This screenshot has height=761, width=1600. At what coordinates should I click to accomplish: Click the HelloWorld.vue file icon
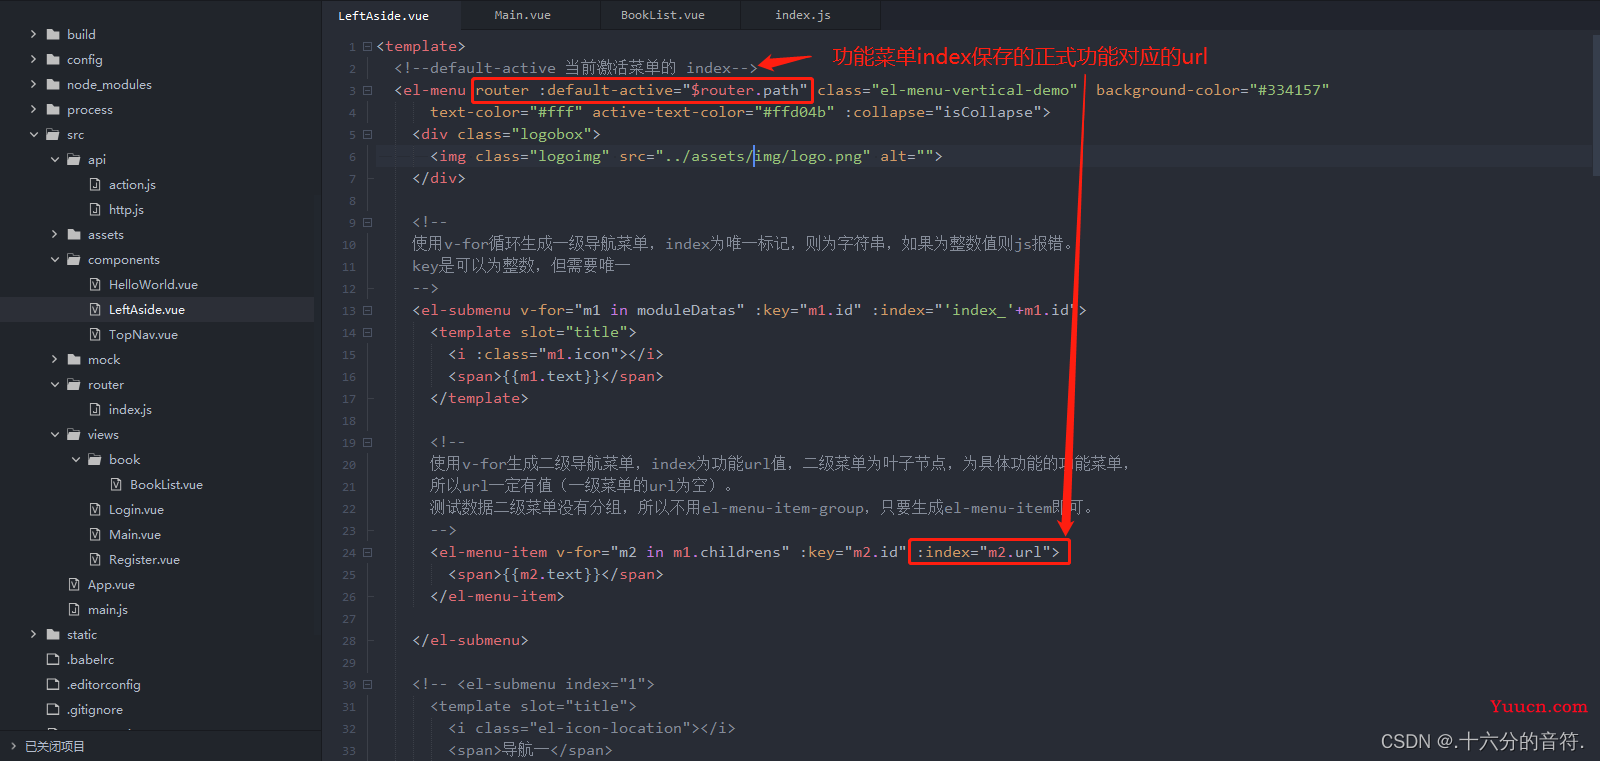(x=95, y=284)
